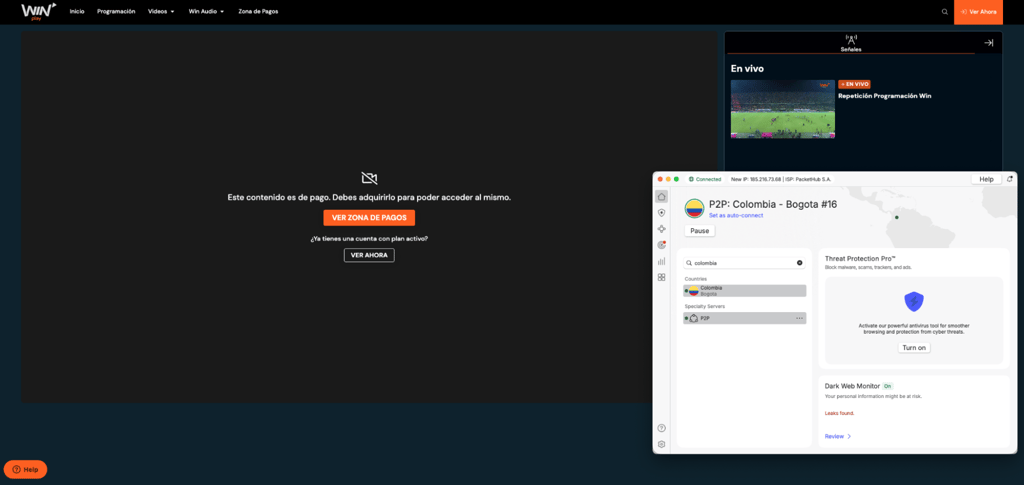Click Help button in VPN window
The width and height of the screenshot is (1024, 485).
986,179
